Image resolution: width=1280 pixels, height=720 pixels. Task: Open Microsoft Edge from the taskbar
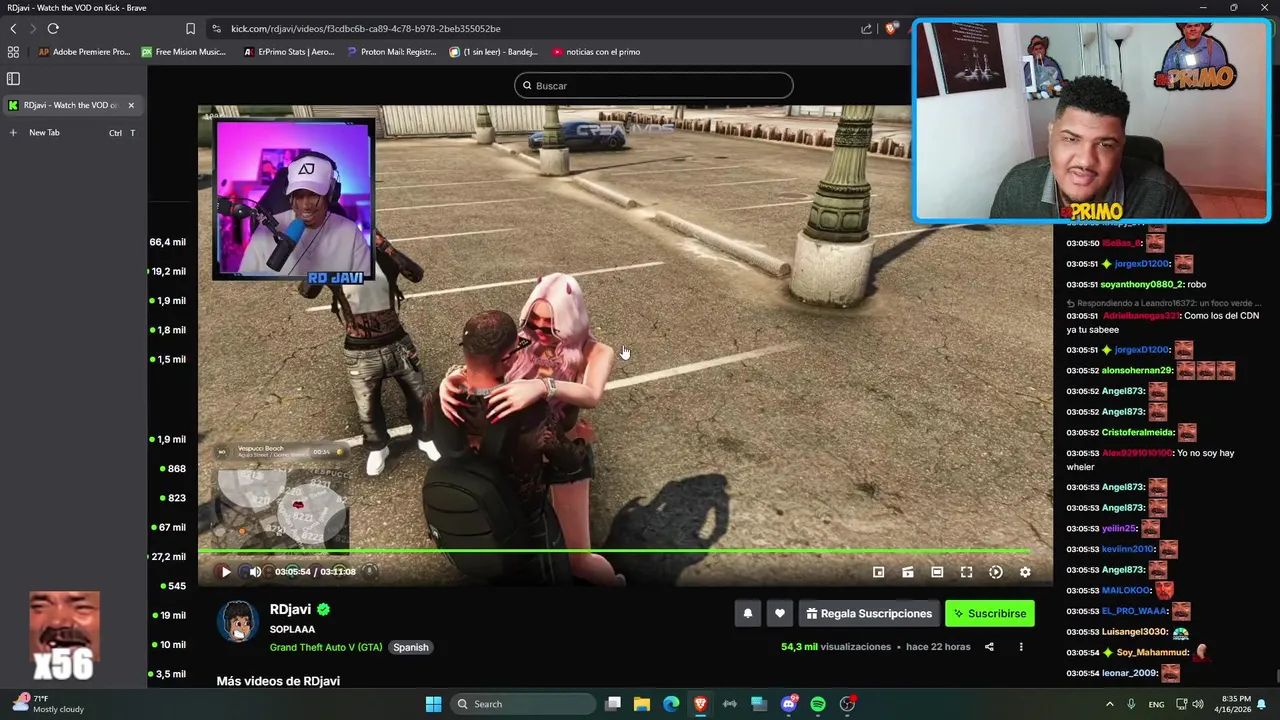(671, 704)
